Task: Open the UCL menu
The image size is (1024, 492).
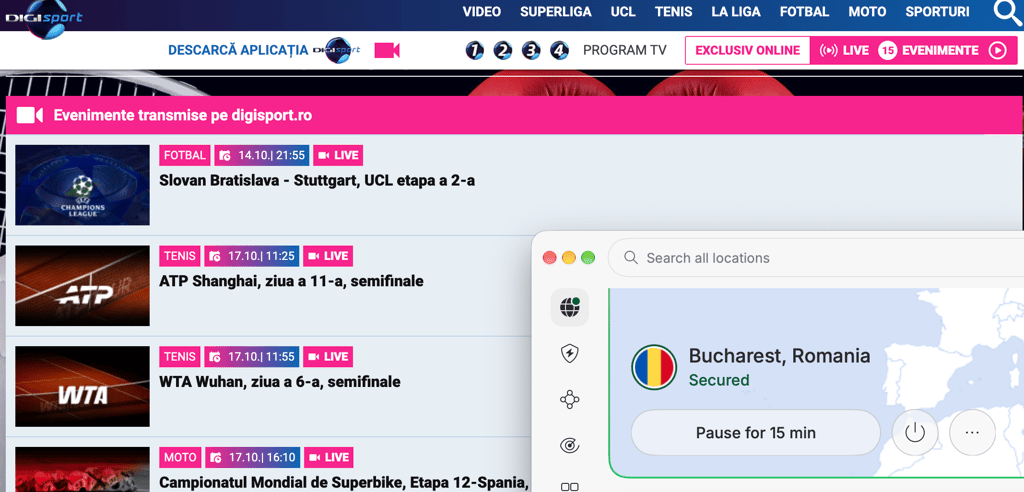Action: pos(623,12)
